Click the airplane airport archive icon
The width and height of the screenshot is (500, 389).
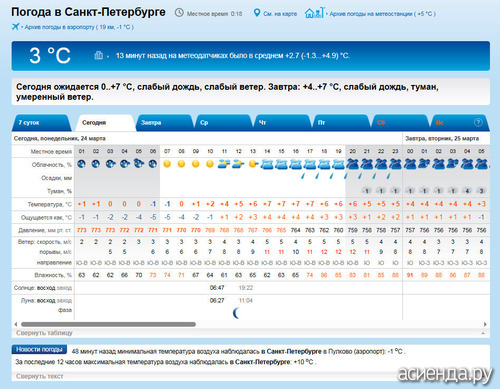[x=15, y=27]
